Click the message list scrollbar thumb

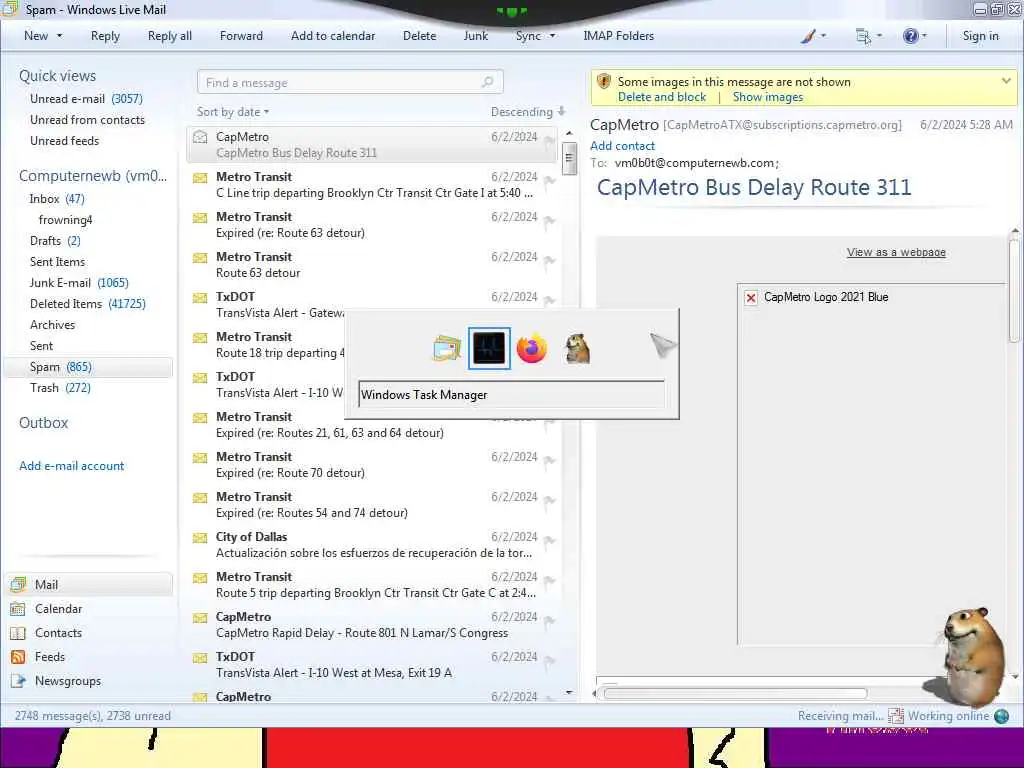tap(569, 157)
